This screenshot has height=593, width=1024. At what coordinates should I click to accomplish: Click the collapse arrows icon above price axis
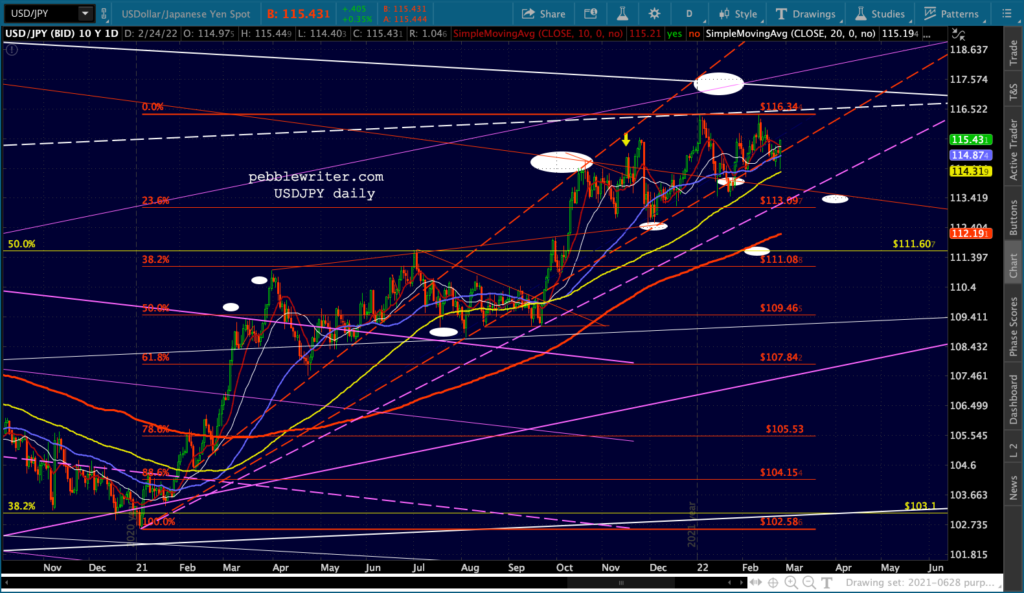[x=958, y=34]
